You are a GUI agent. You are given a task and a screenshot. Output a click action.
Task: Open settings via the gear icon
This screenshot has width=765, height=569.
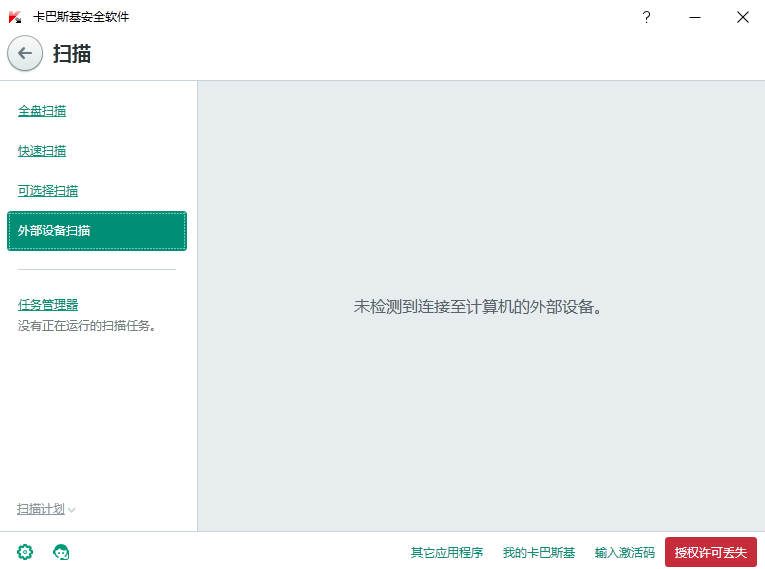pyautogui.click(x=26, y=552)
